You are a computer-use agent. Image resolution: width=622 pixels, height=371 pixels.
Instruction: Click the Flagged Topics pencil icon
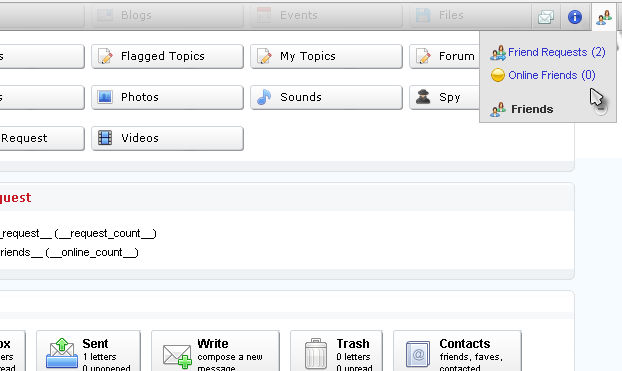(x=106, y=56)
